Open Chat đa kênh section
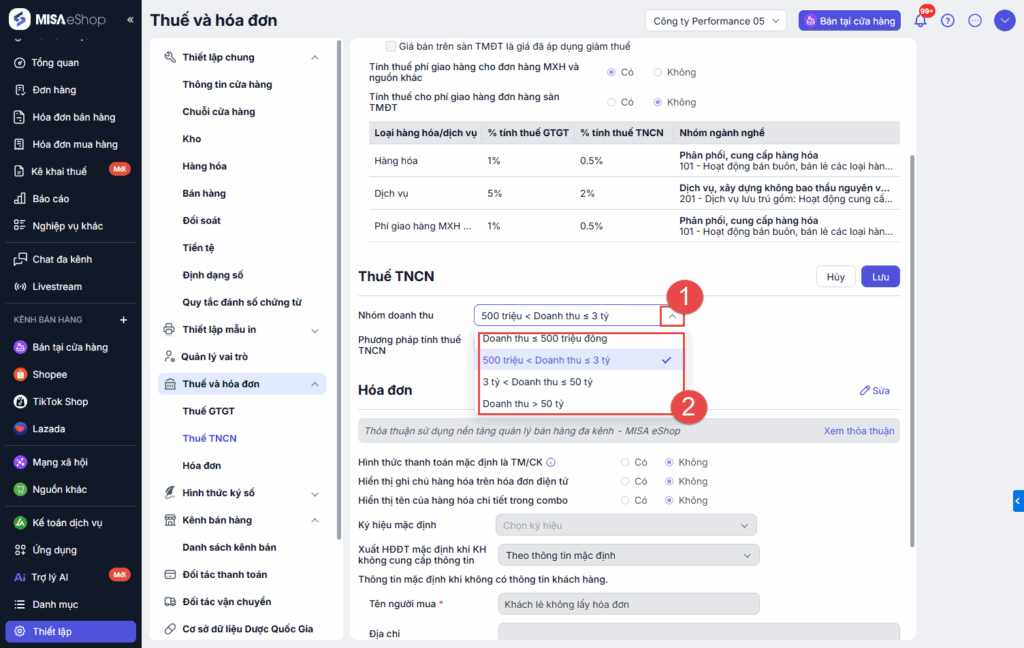Viewport: 1024px width, 648px height. click(61, 259)
